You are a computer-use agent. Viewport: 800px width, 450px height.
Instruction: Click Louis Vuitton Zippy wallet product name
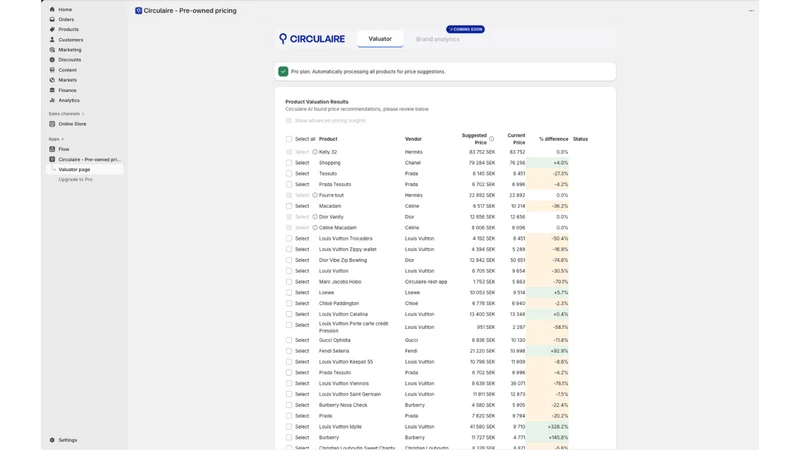(347, 249)
